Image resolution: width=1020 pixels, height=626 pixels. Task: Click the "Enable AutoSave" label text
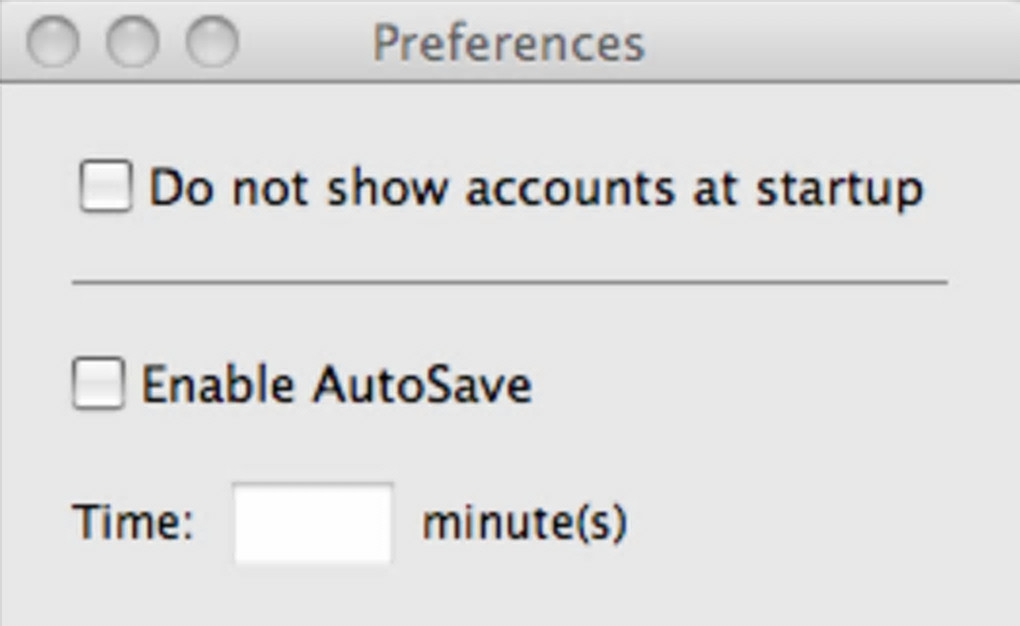tap(336, 385)
